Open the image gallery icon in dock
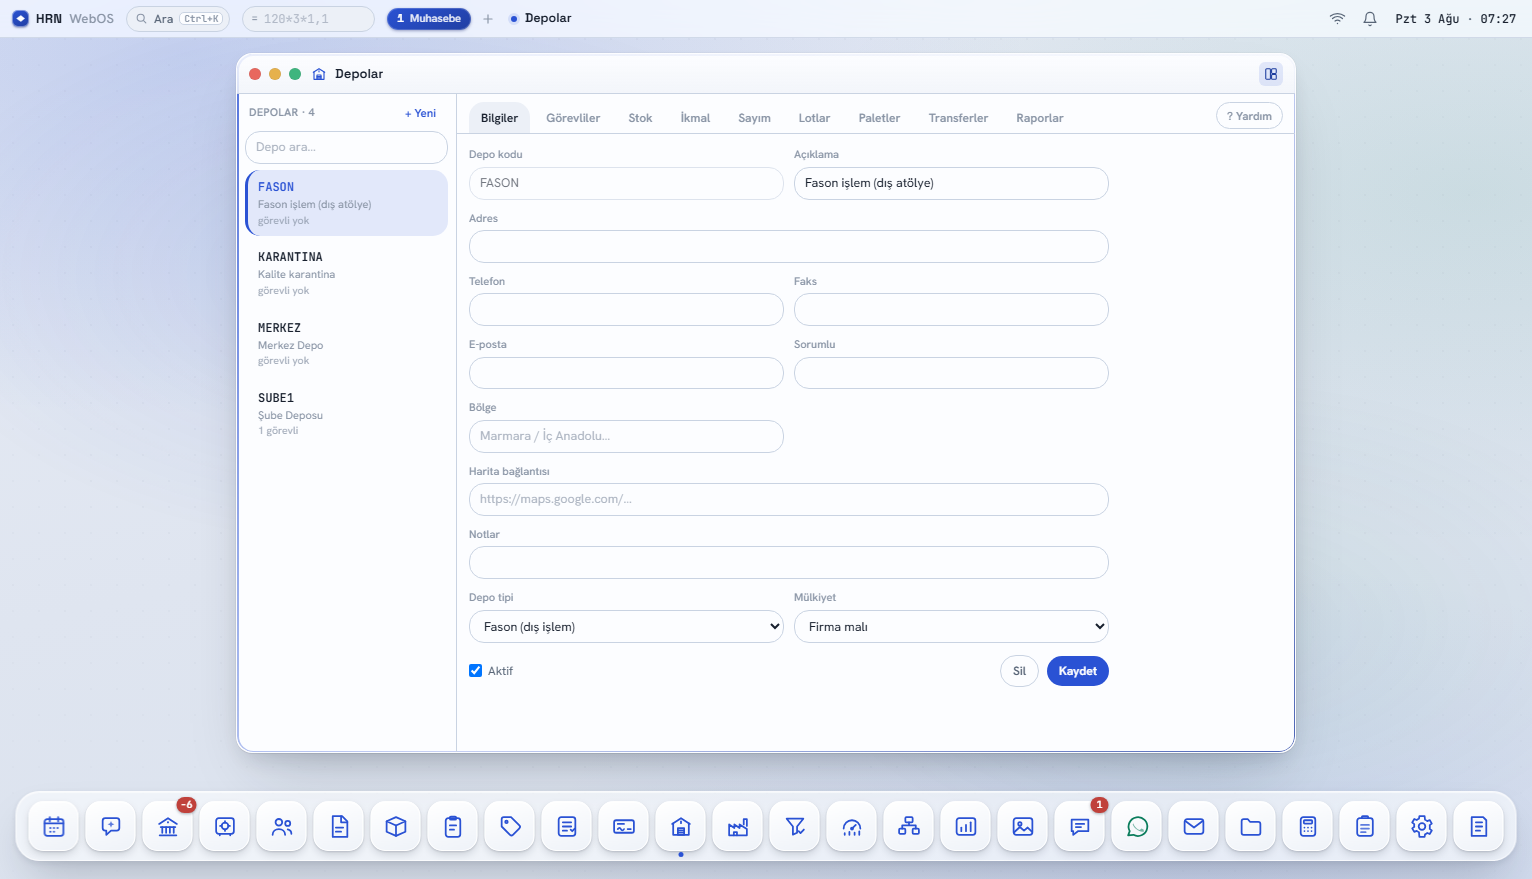 pyautogui.click(x=1023, y=827)
